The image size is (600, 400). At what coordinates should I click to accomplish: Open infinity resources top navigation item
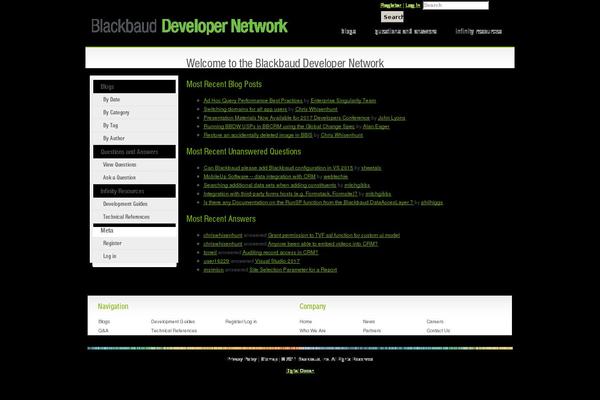[479, 31]
